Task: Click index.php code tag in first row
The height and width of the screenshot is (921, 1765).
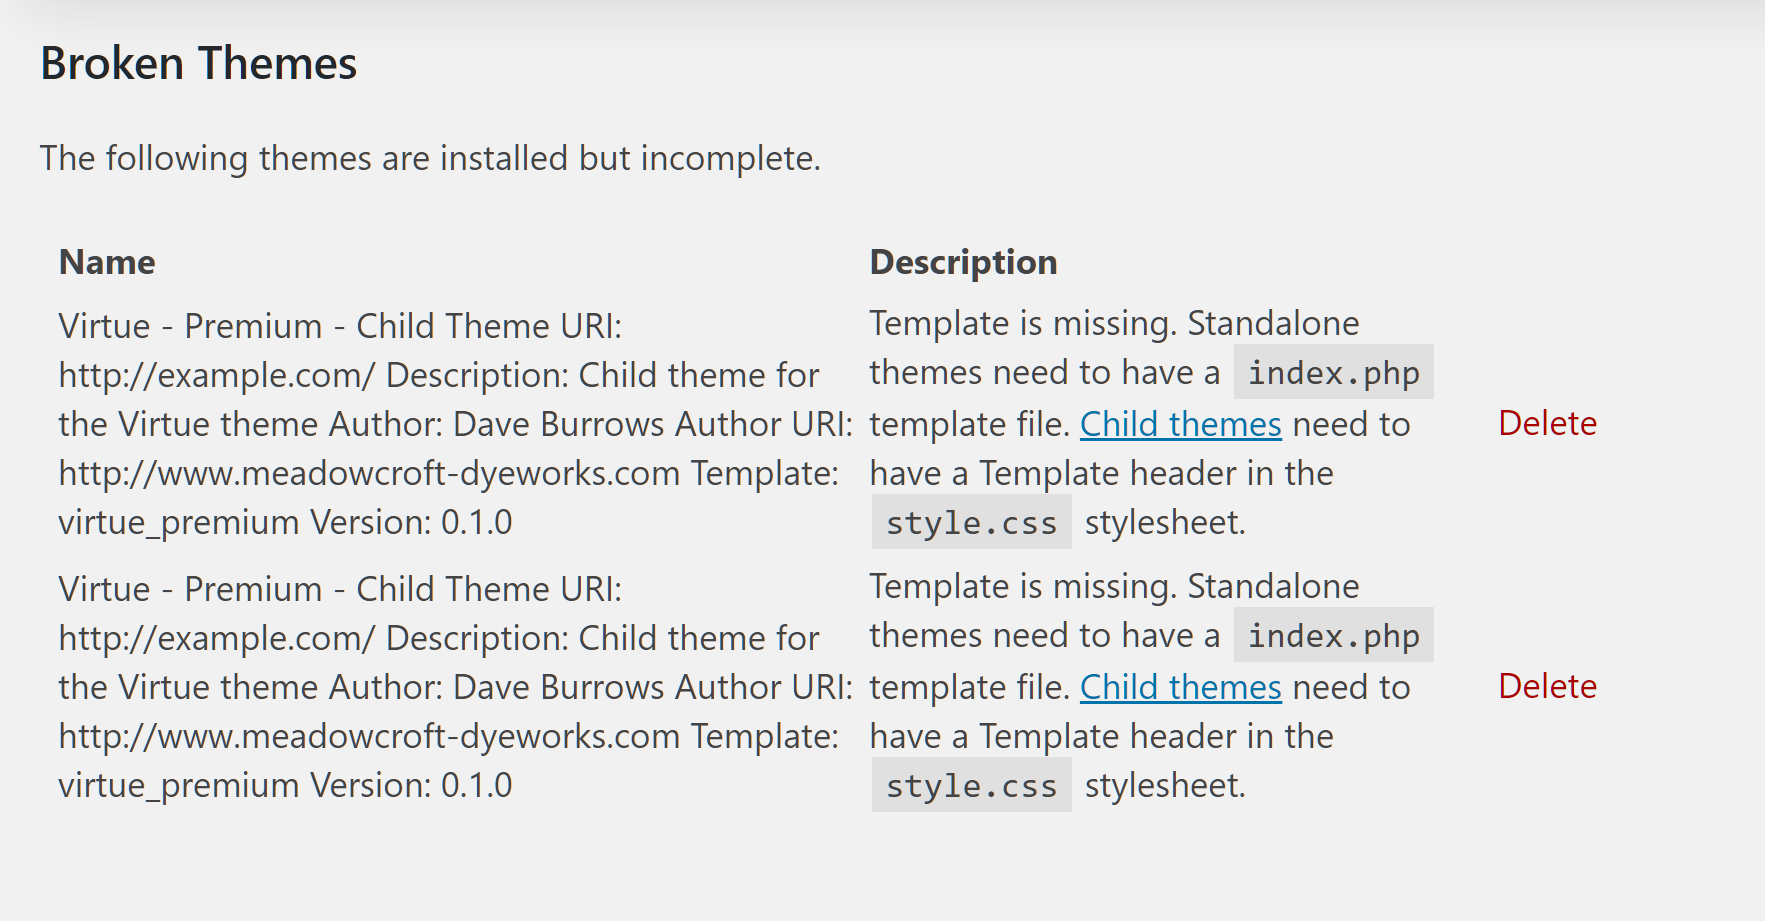Action: tap(1333, 373)
